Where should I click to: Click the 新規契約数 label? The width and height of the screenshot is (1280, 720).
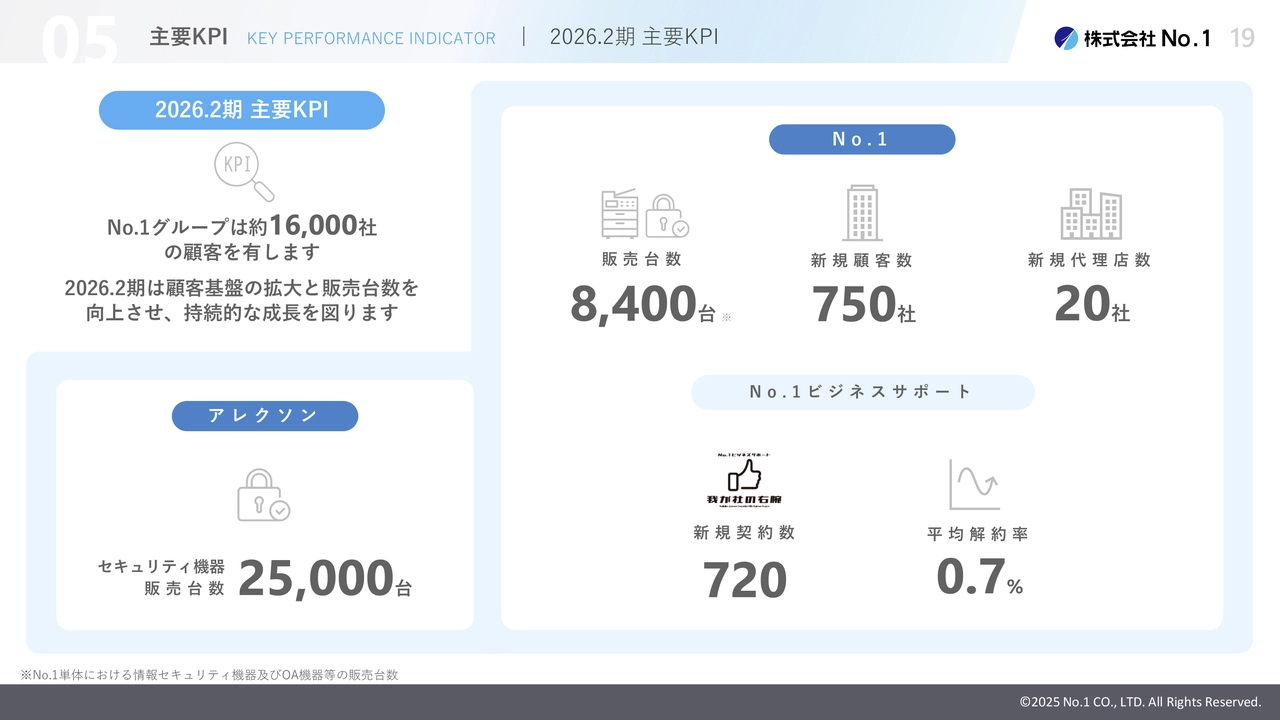click(x=745, y=533)
